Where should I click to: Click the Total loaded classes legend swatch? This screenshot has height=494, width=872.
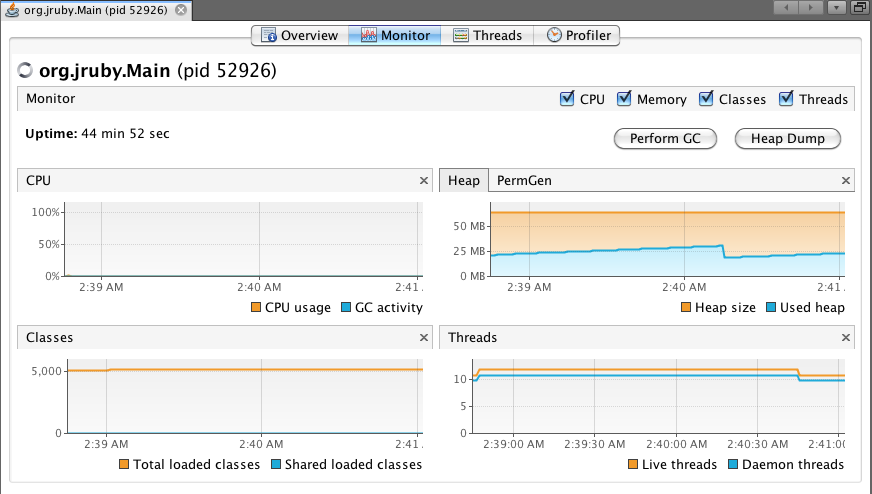(124, 464)
